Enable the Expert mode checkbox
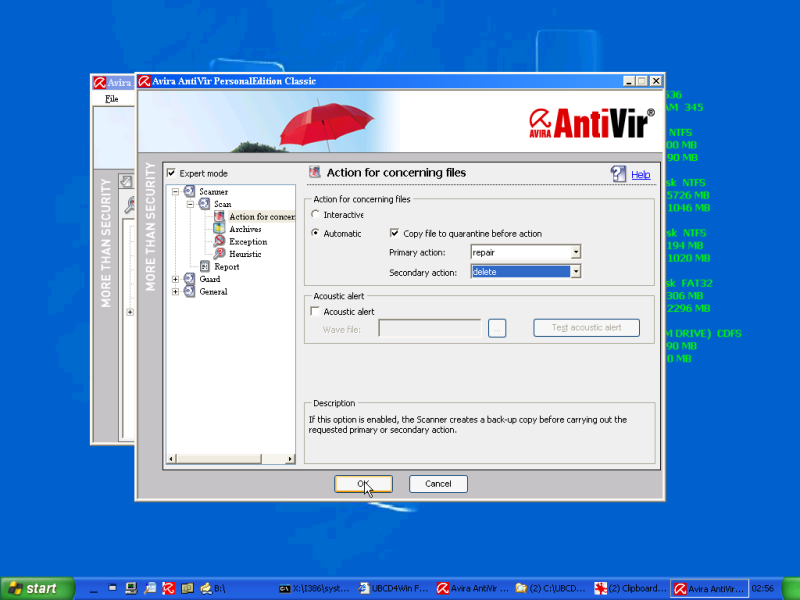Screen dimensions: 800x600 click(171, 173)
